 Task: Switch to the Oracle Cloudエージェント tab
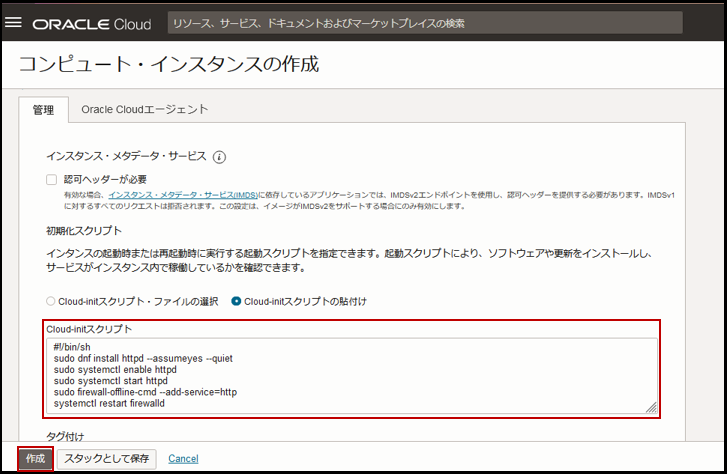coord(145,109)
